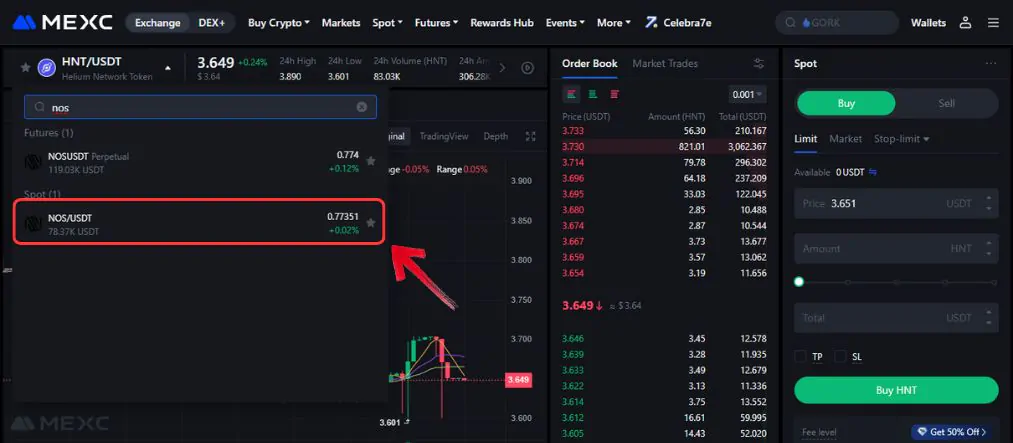Select the NOS/USDT spot pair

click(200, 223)
